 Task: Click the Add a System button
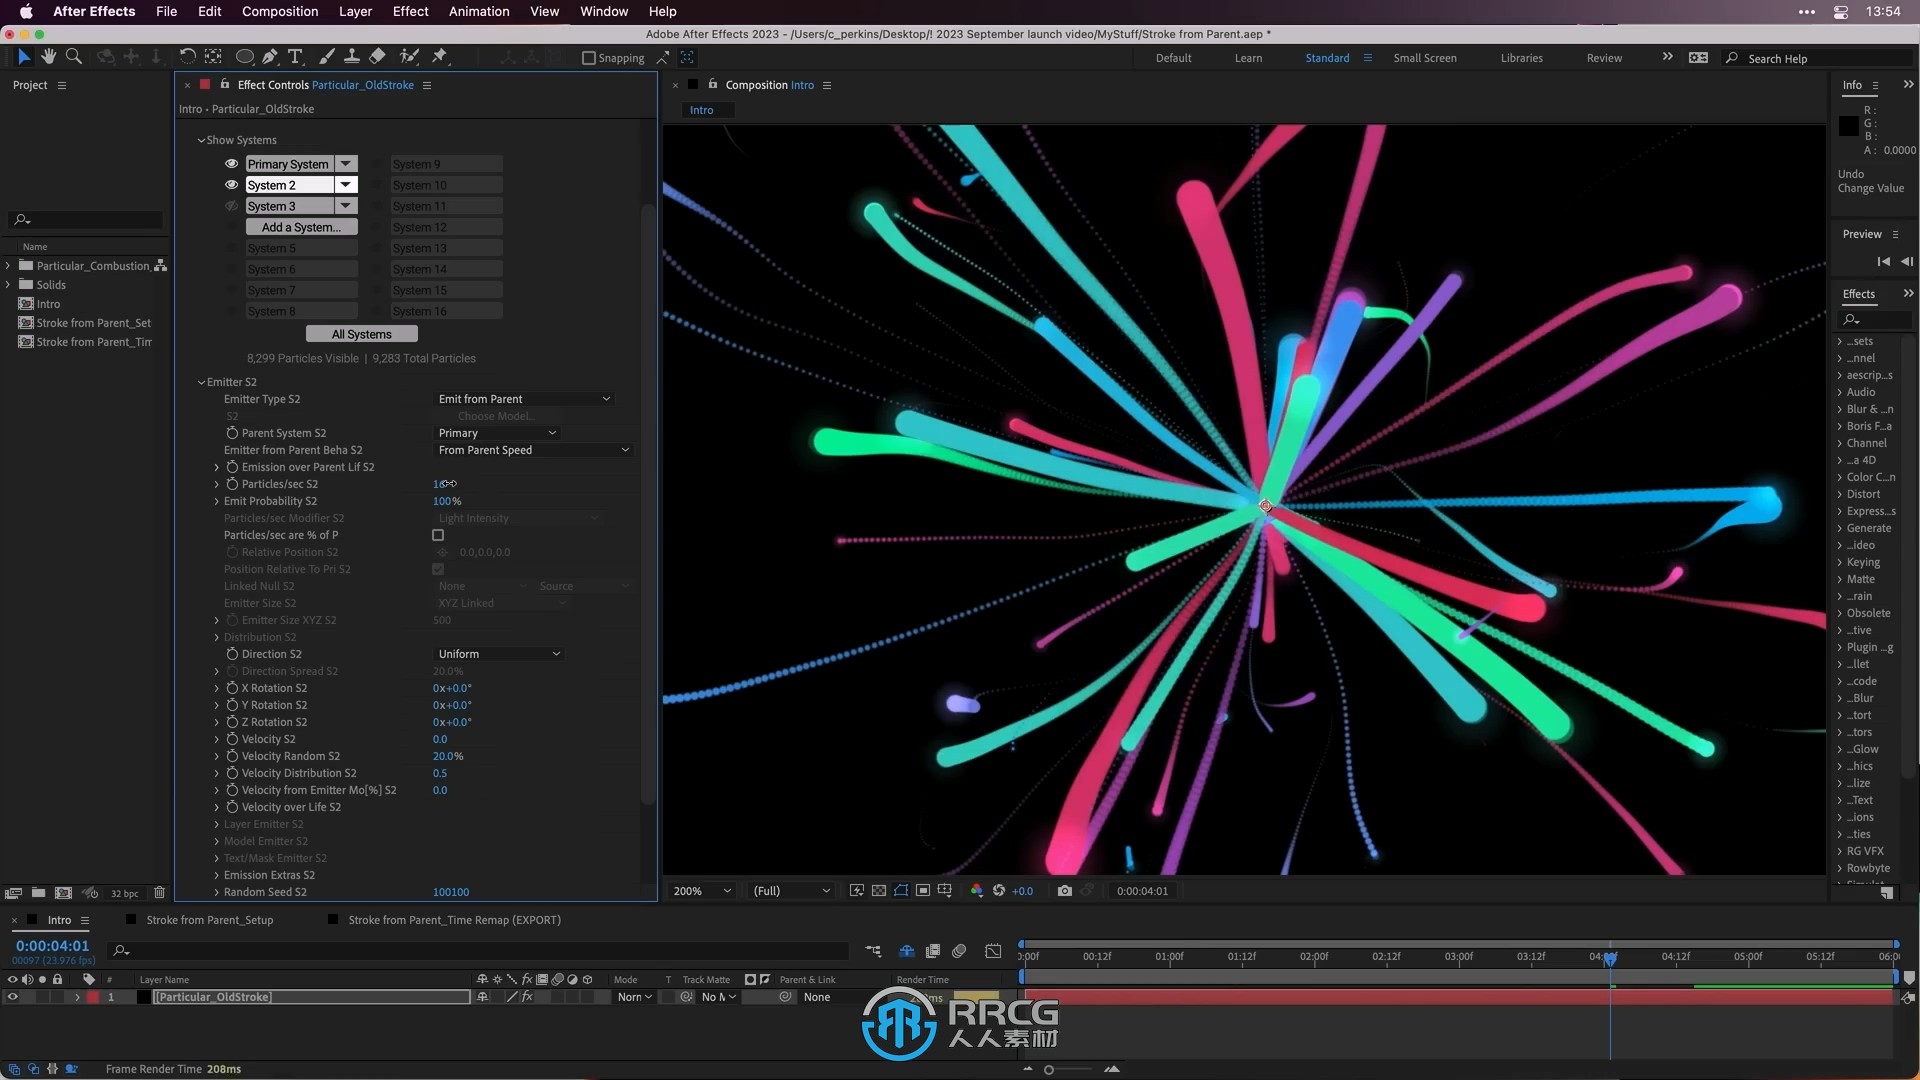(x=299, y=227)
